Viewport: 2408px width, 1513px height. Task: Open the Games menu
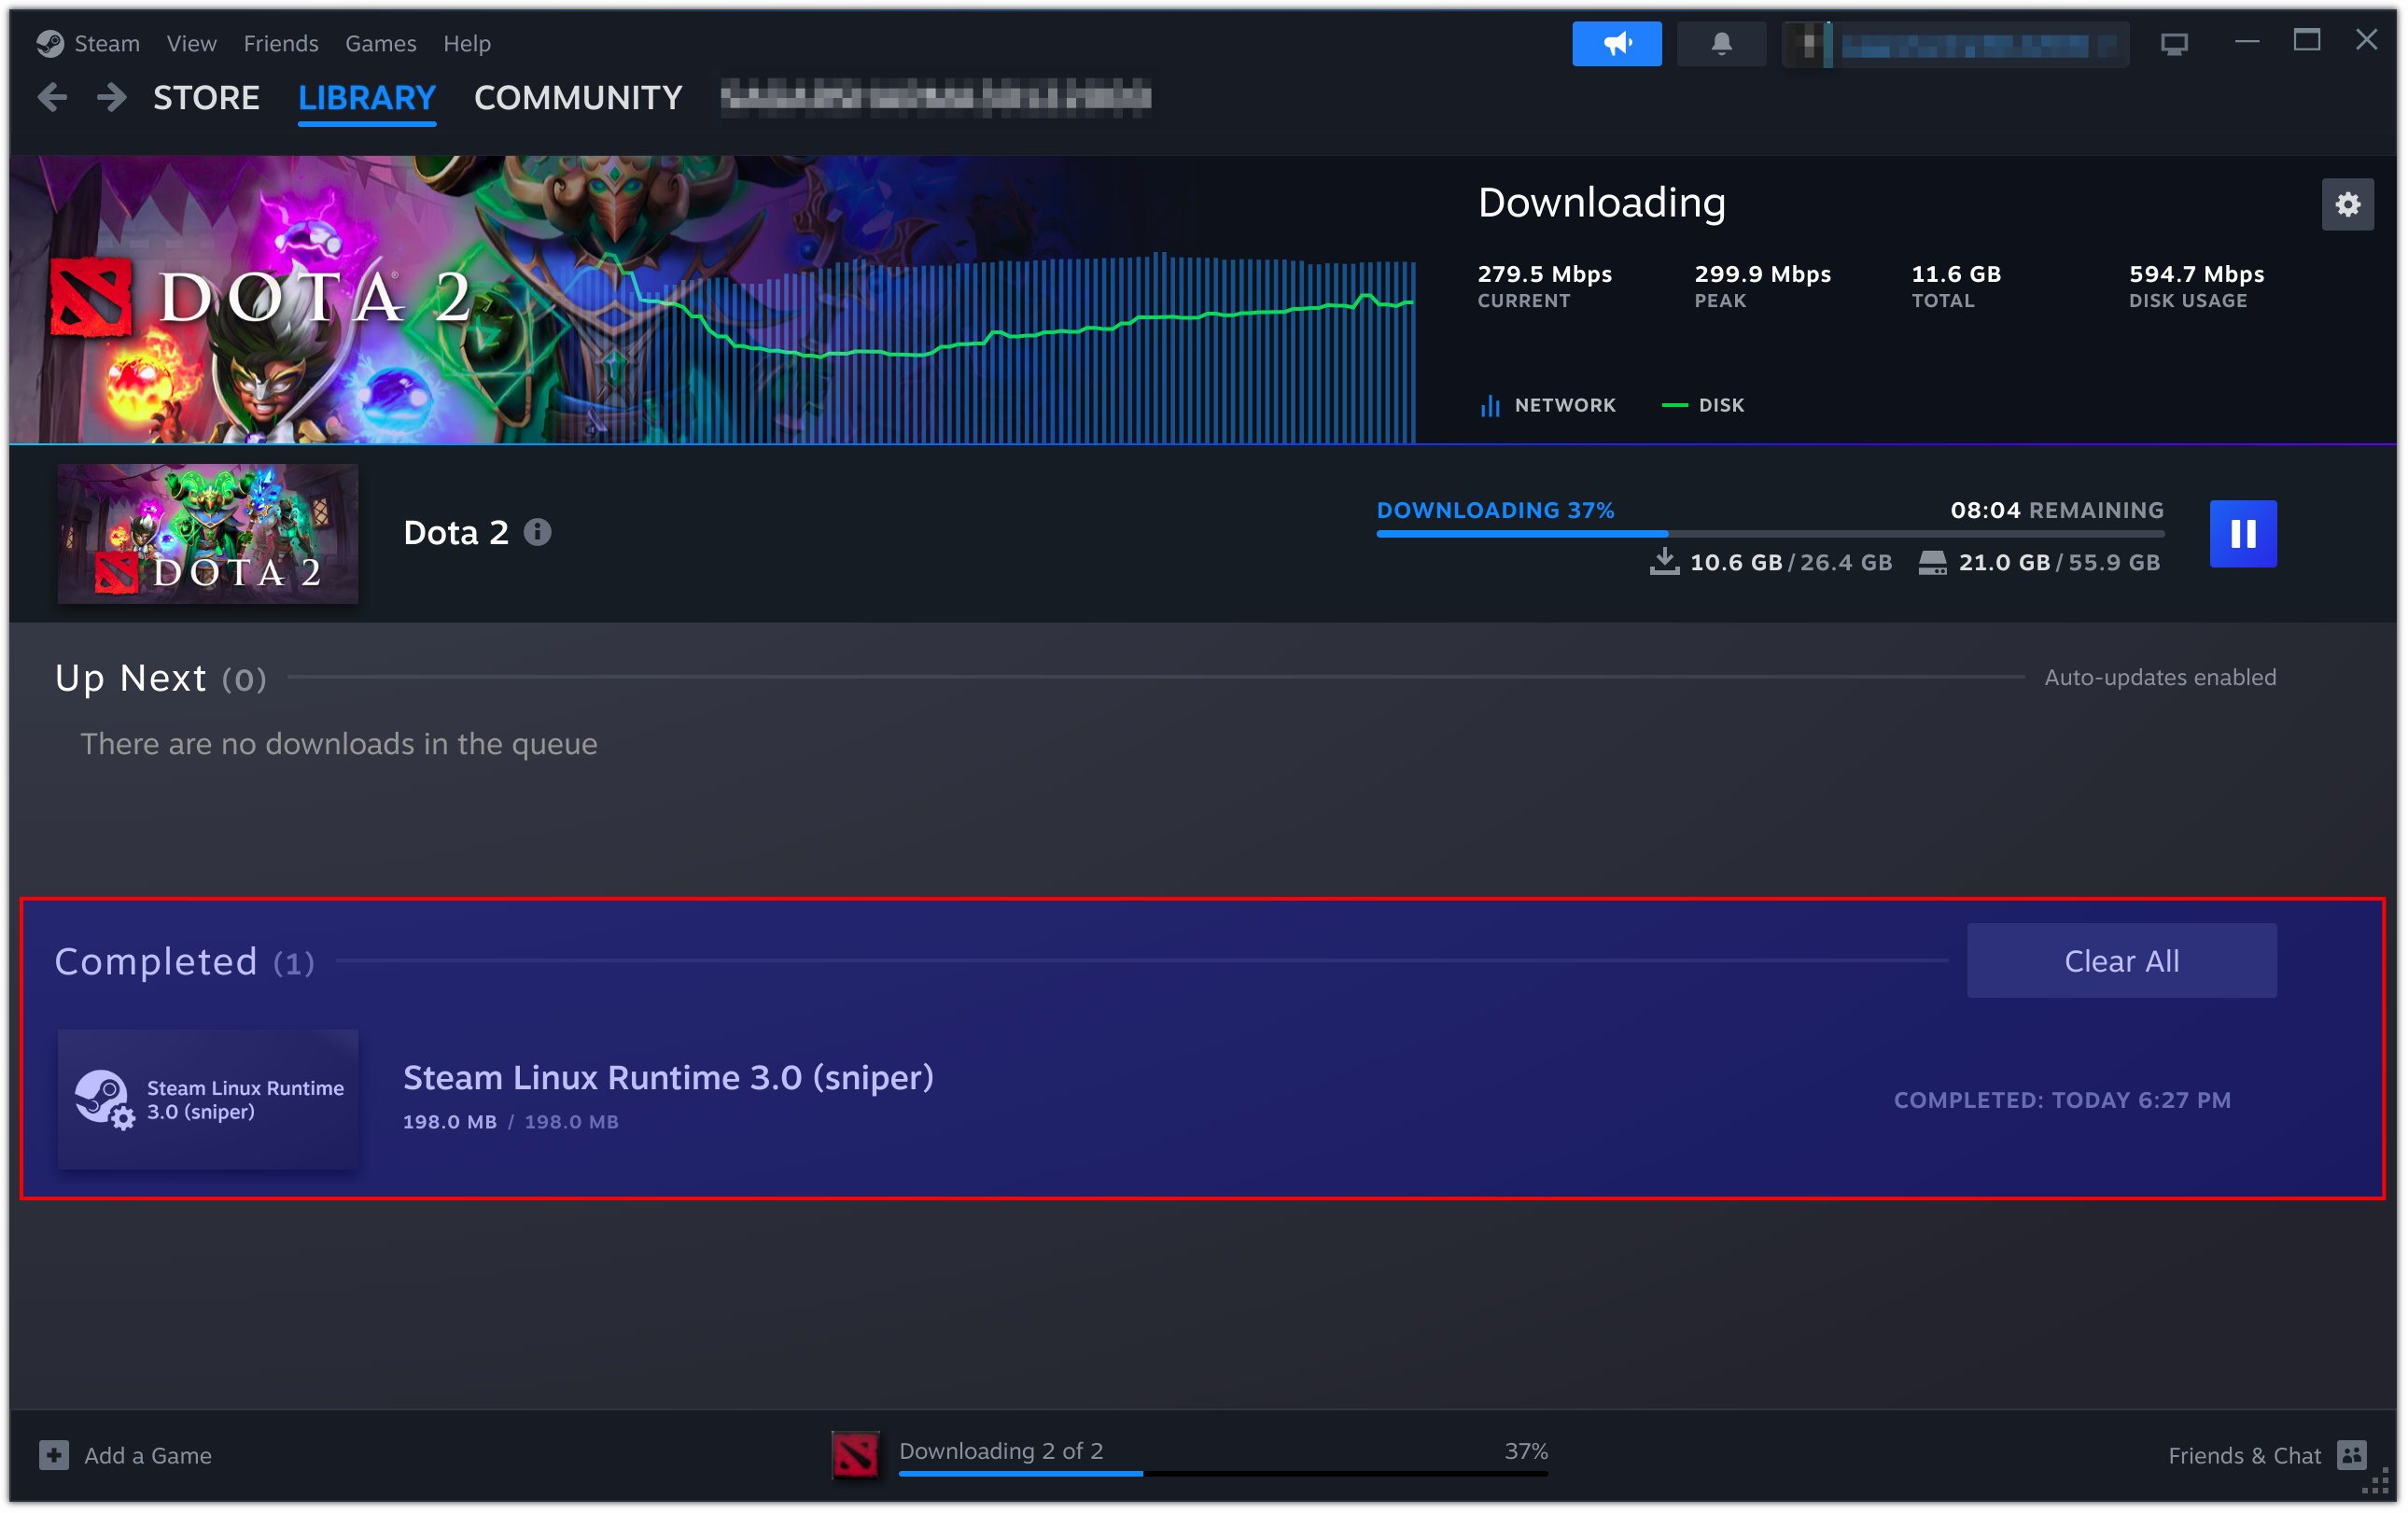[380, 43]
